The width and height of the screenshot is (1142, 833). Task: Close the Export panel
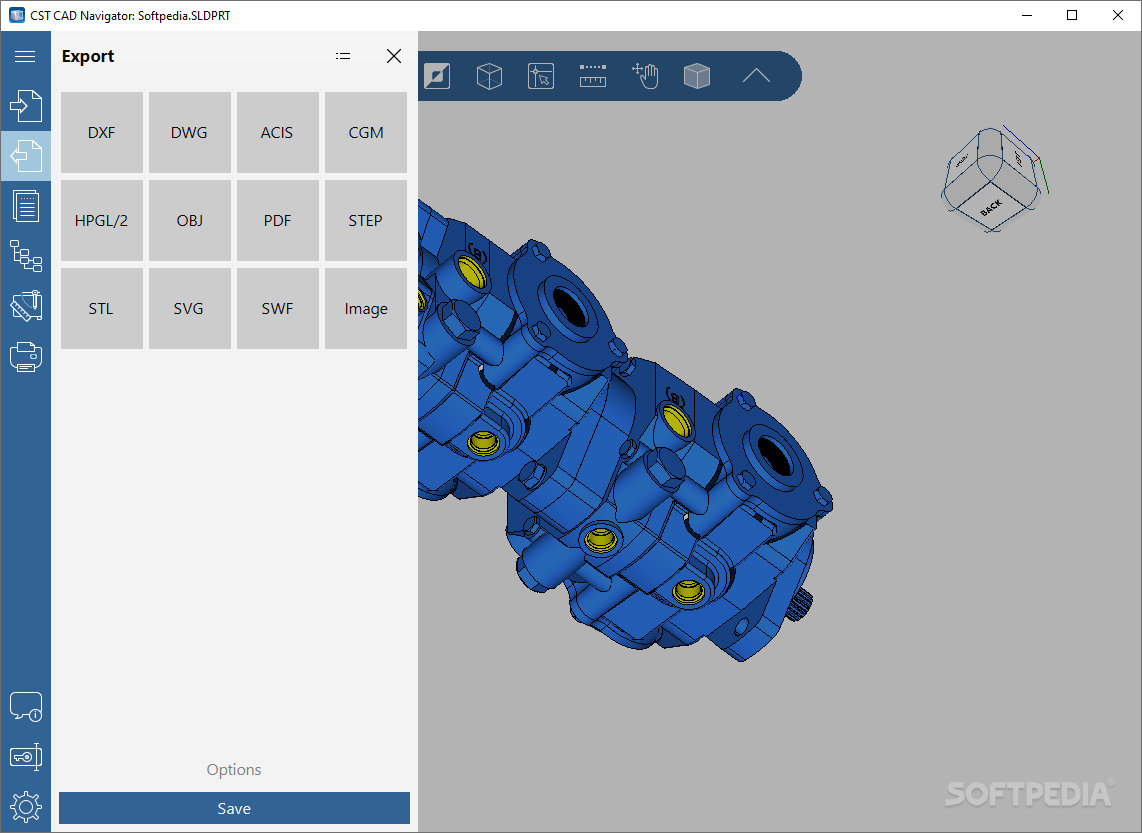tap(394, 56)
